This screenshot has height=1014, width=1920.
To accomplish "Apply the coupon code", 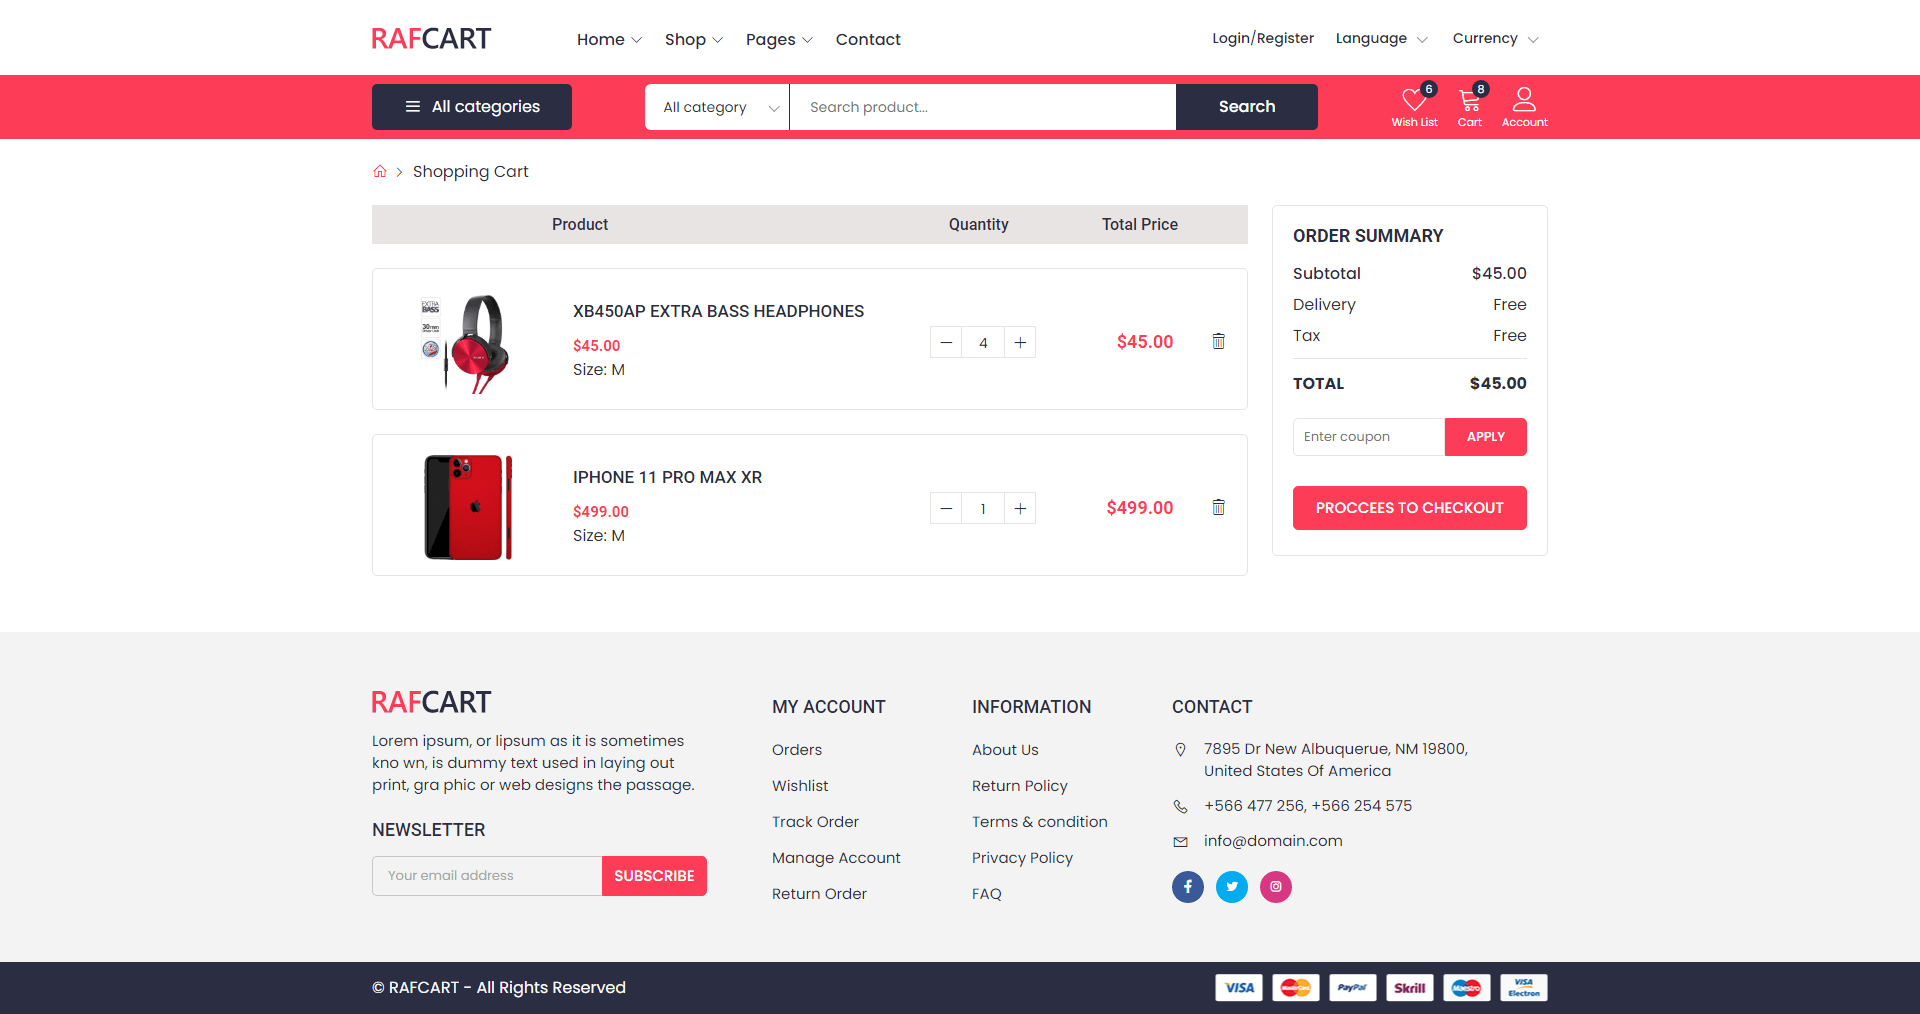I will (1486, 437).
